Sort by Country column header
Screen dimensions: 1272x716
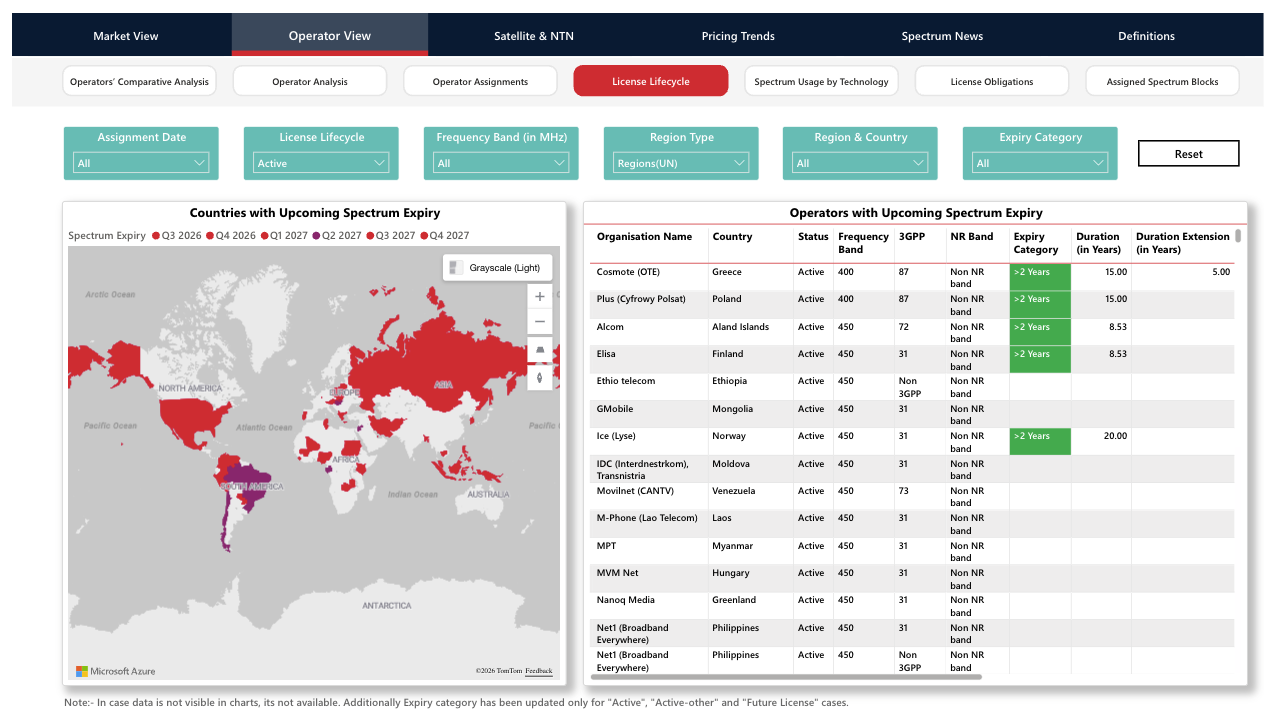click(x=732, y=237)
